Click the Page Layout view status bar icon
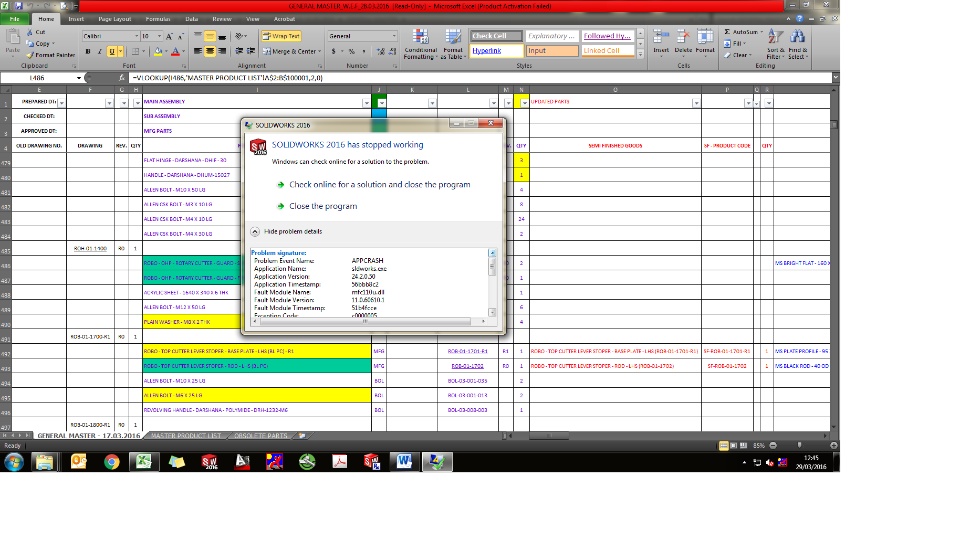This screenshot has height=540, width=960. (x=733, y=446)
